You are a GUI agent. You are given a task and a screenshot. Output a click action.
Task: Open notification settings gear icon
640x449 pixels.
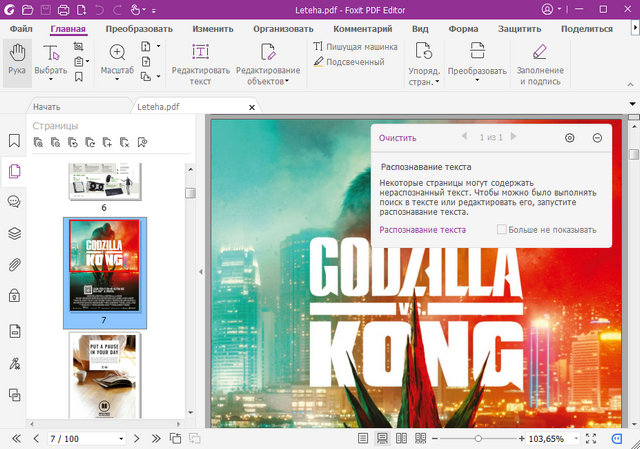(x=570, y=137)
